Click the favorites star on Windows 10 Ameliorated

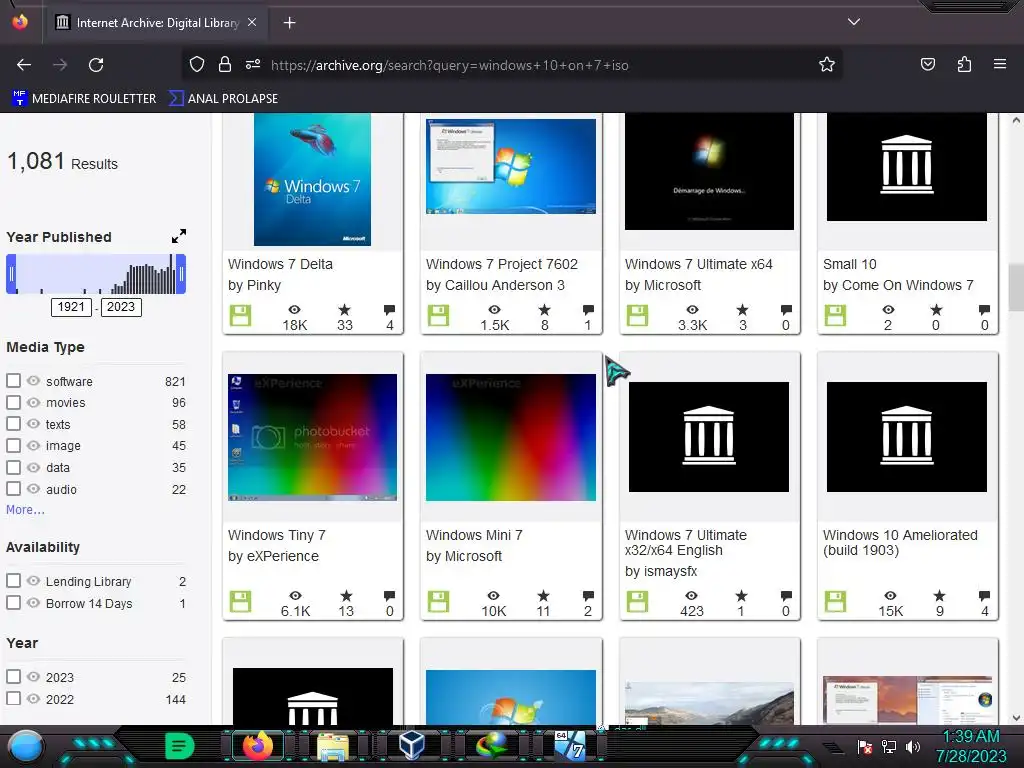tap(939, 596)
